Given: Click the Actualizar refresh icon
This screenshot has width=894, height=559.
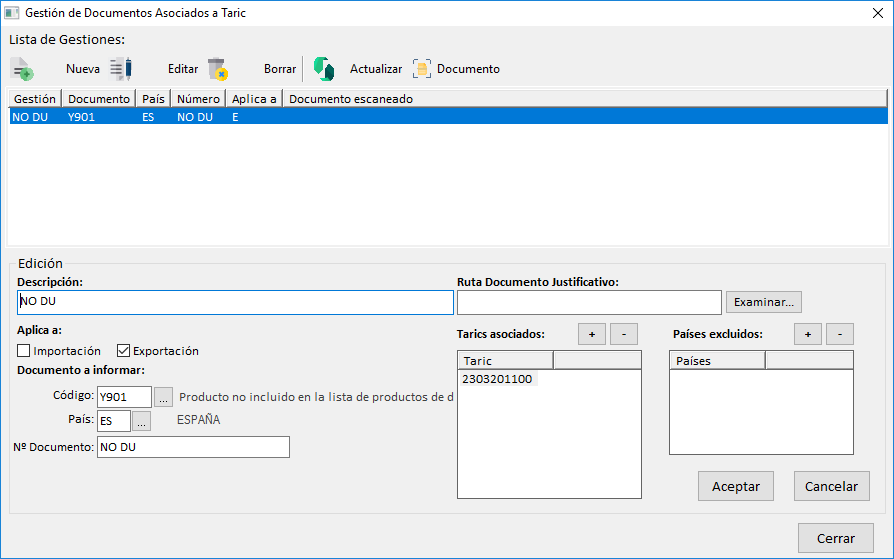Looking at the screenshot, I should pos(323,69).
